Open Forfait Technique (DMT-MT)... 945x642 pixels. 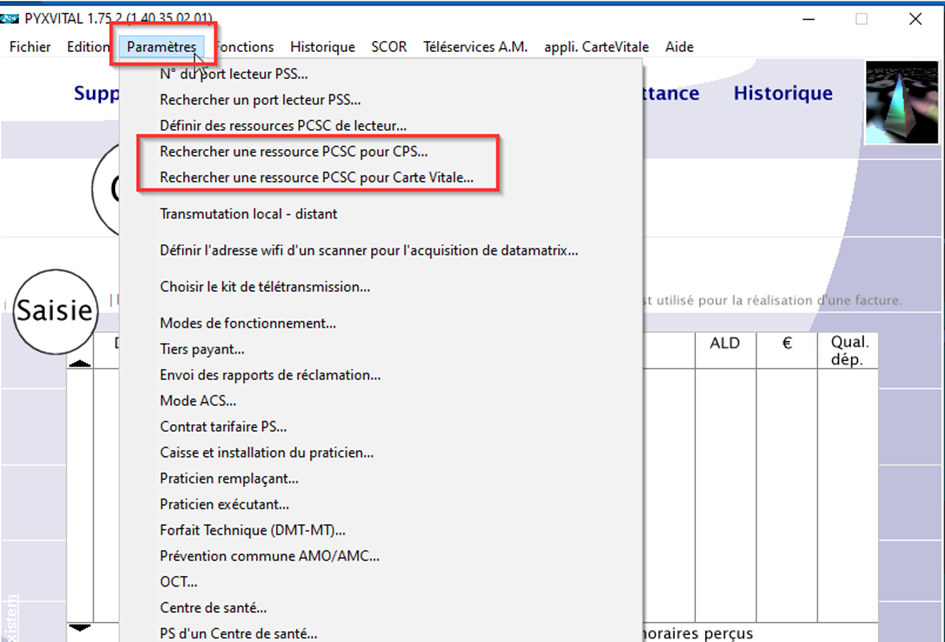coord(381,531)
